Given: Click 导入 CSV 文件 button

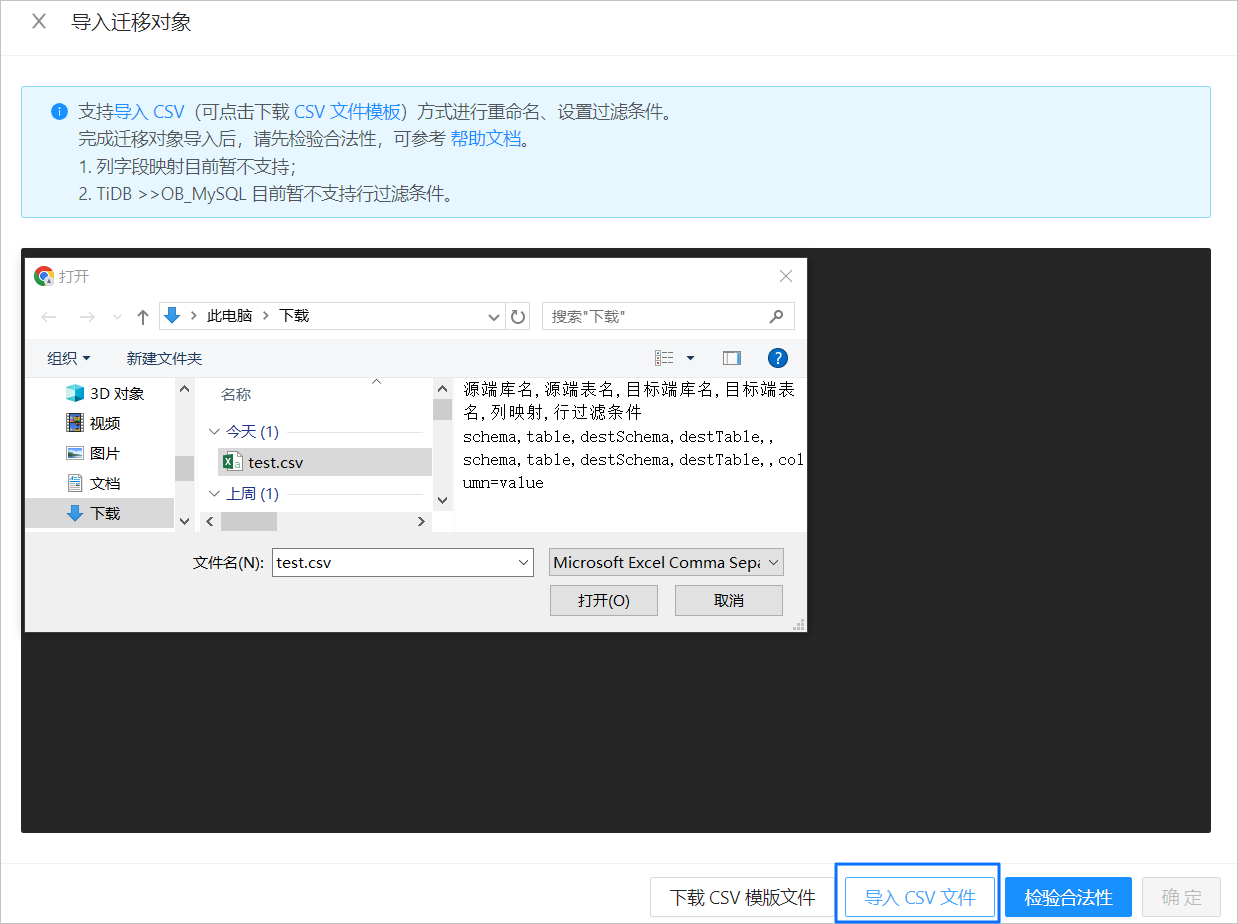Looking at the screenshot, I should coord(918,897).
